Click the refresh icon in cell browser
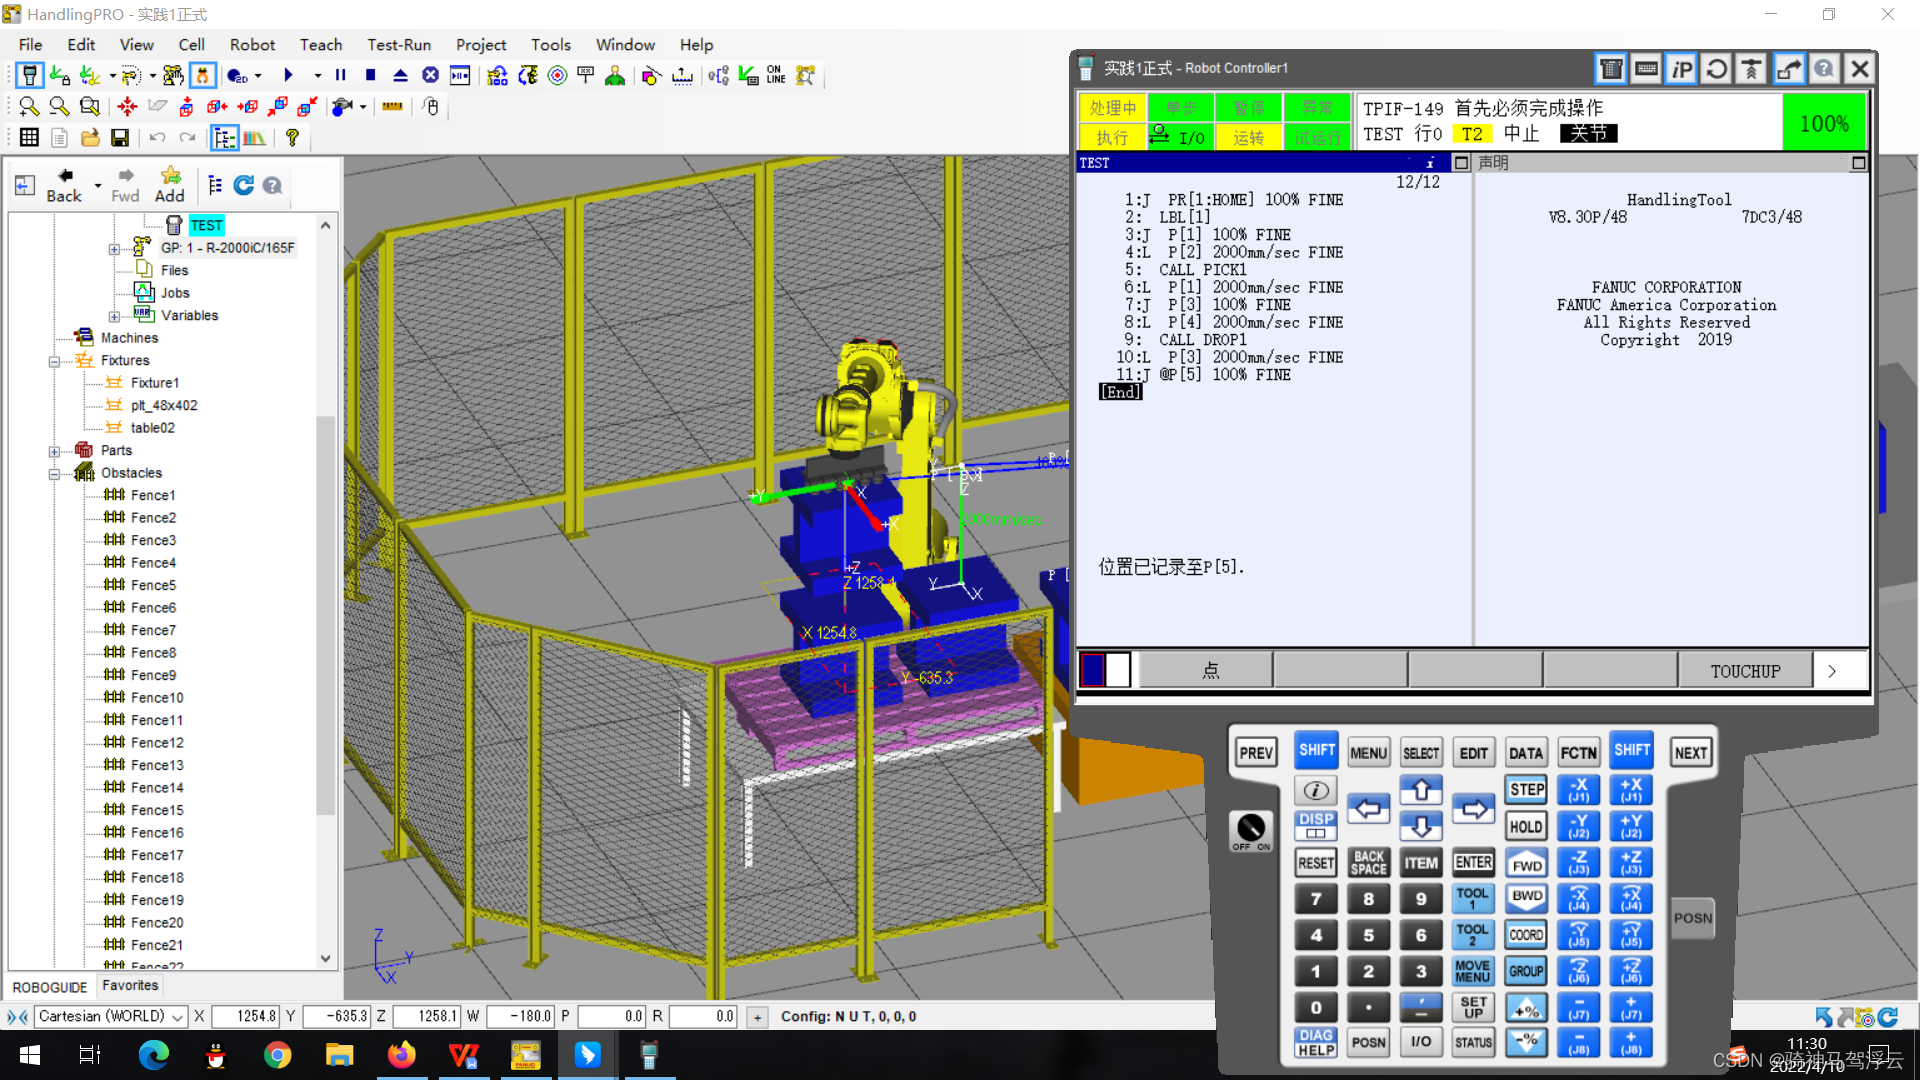The width and height of the screenshot is (1920, 1080). pos(243,185)
